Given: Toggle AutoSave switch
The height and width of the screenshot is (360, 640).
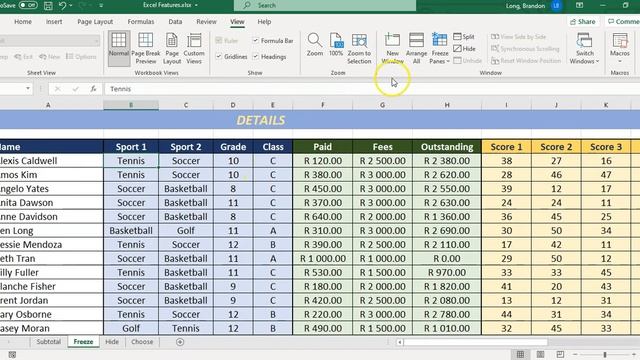Looking at the screenshot, I should [x=28, y=5].
